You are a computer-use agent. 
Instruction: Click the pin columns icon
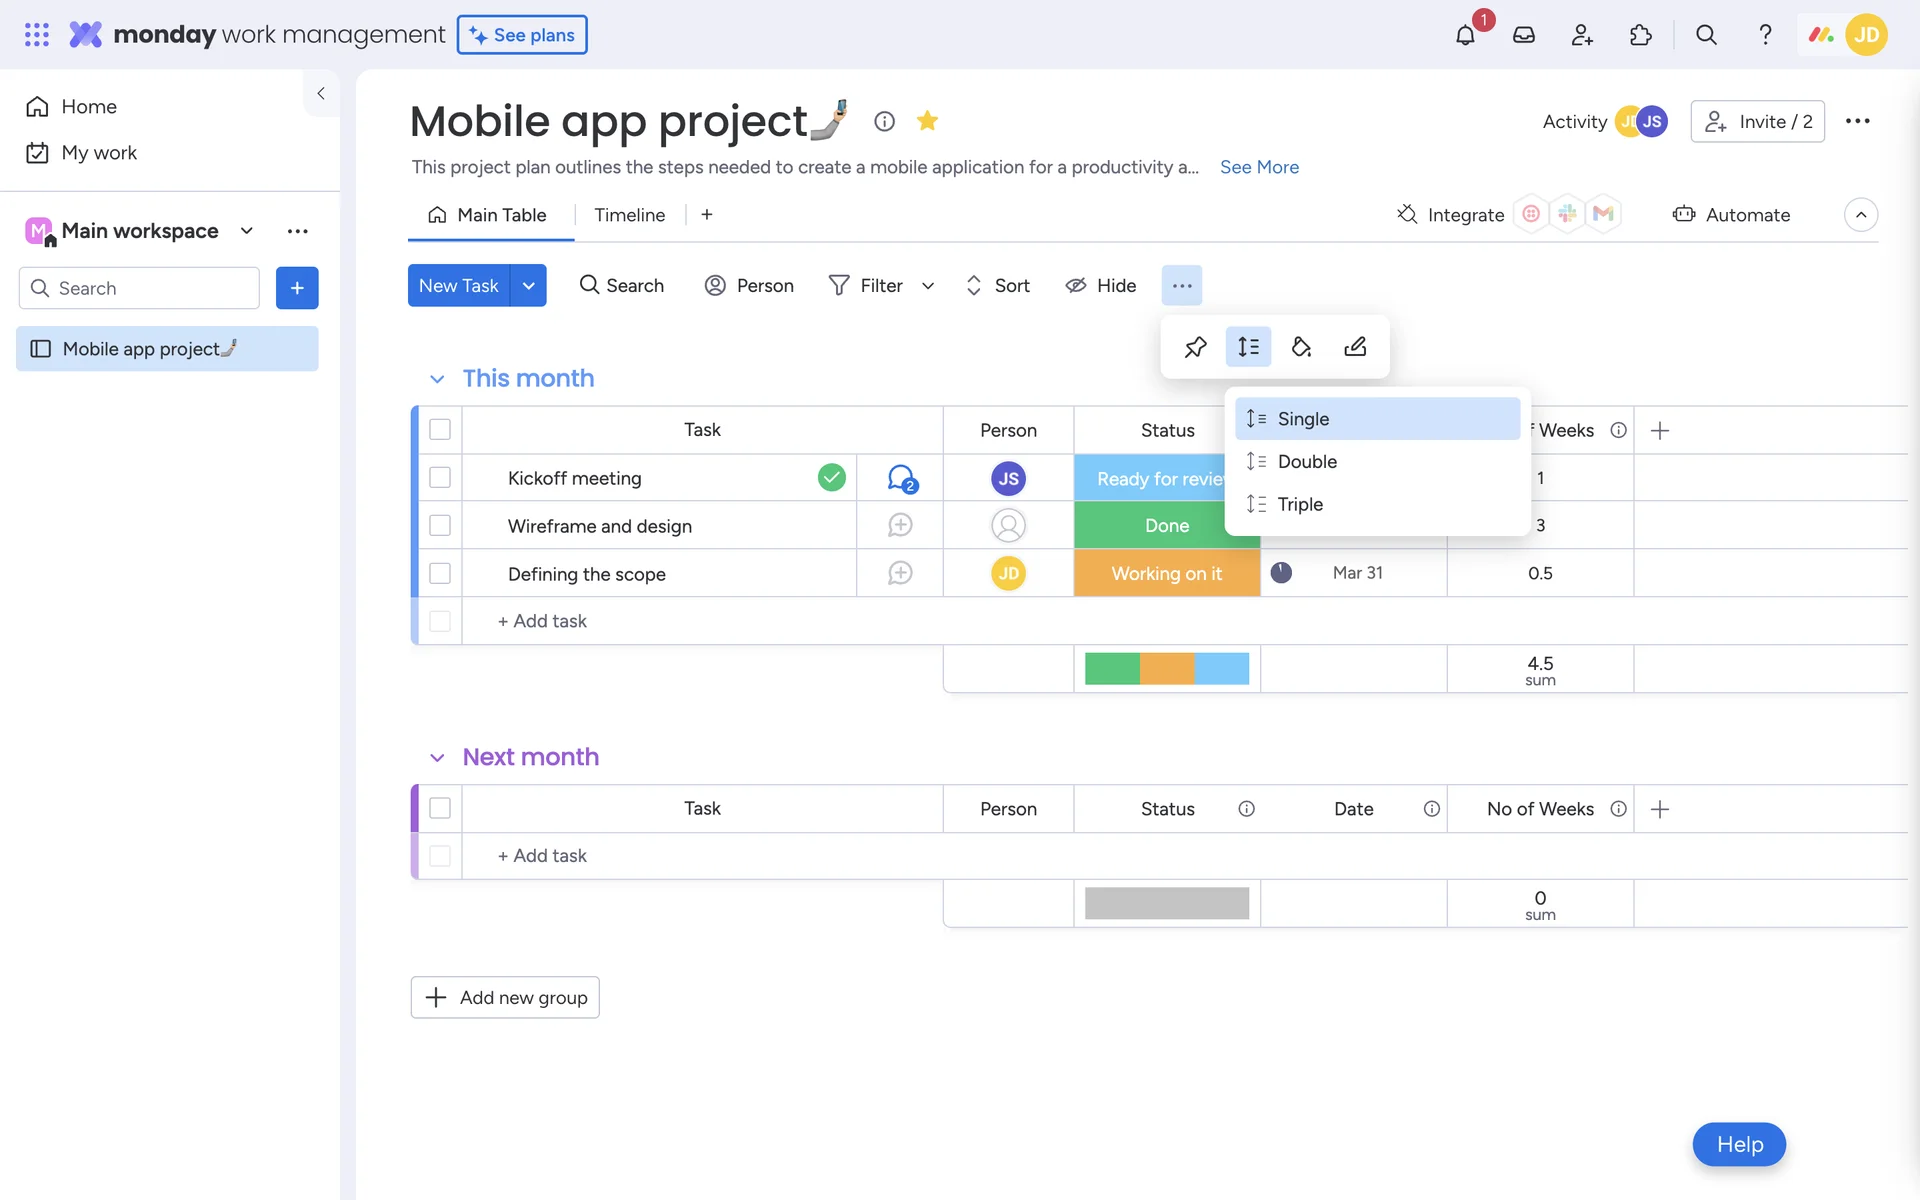point(1195,347)
